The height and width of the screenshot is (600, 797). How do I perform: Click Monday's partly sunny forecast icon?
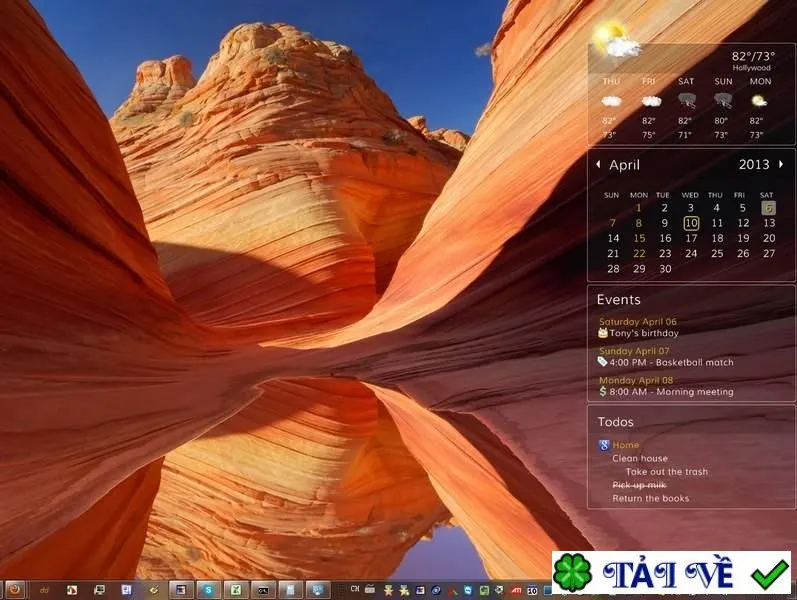pyautogui.click(x=759, y=101)
